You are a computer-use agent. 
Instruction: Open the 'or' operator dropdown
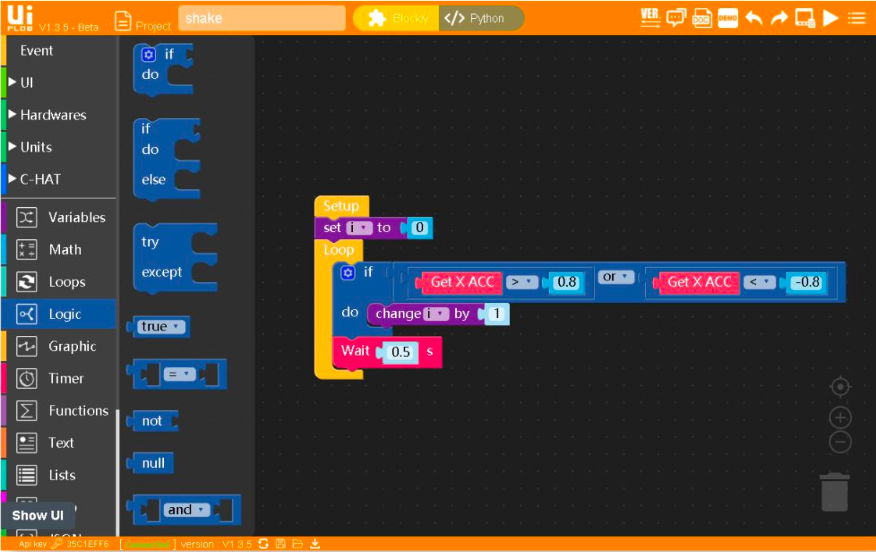point(615,277)
